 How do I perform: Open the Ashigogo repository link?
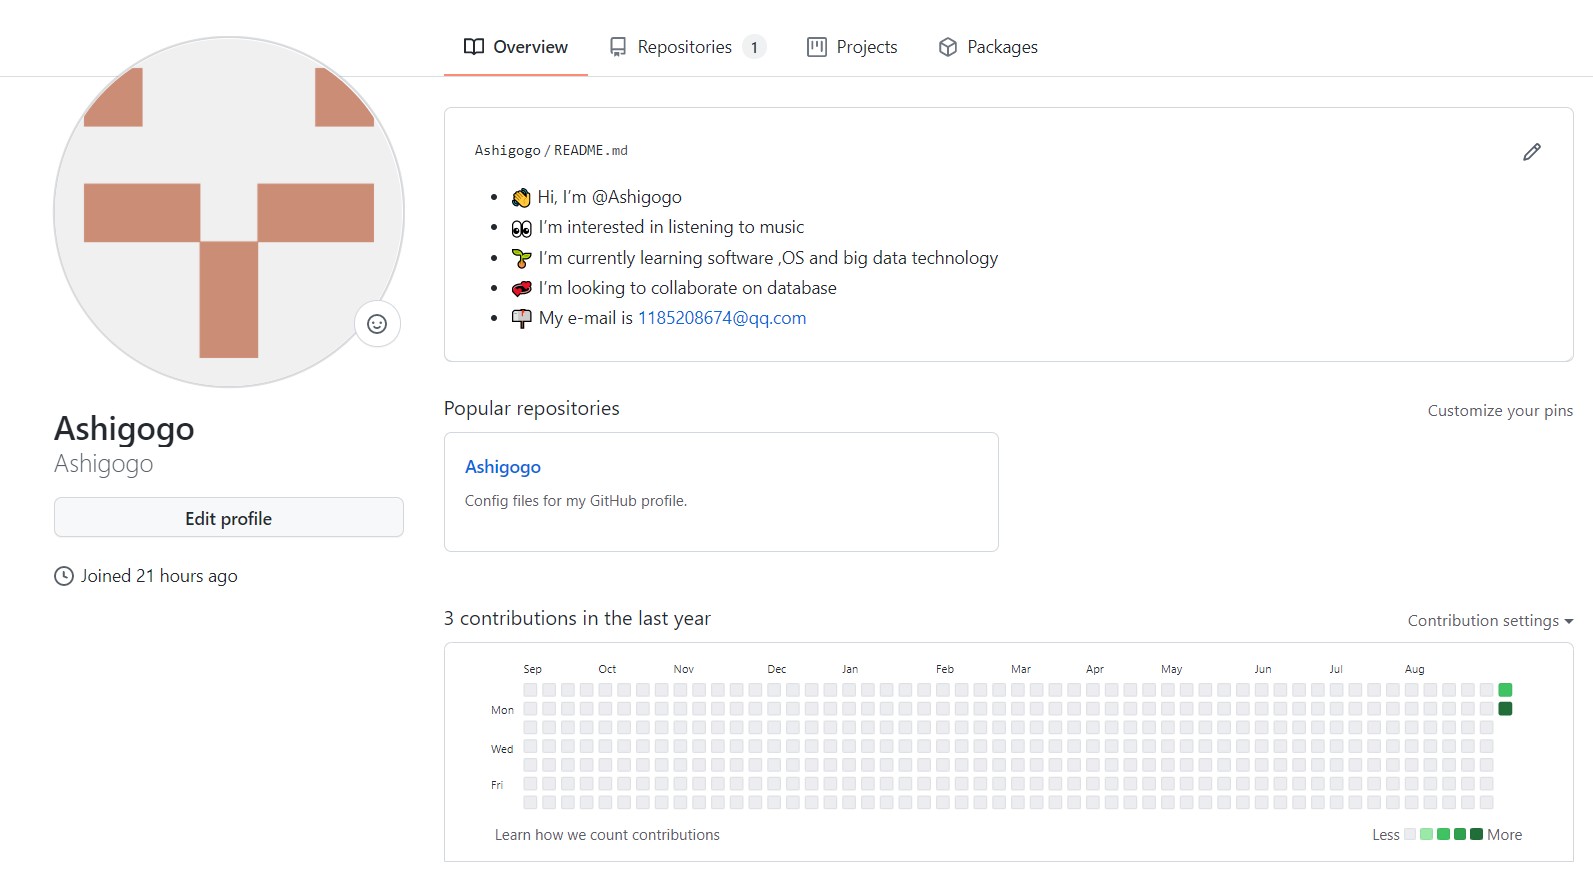pos(503,467)
